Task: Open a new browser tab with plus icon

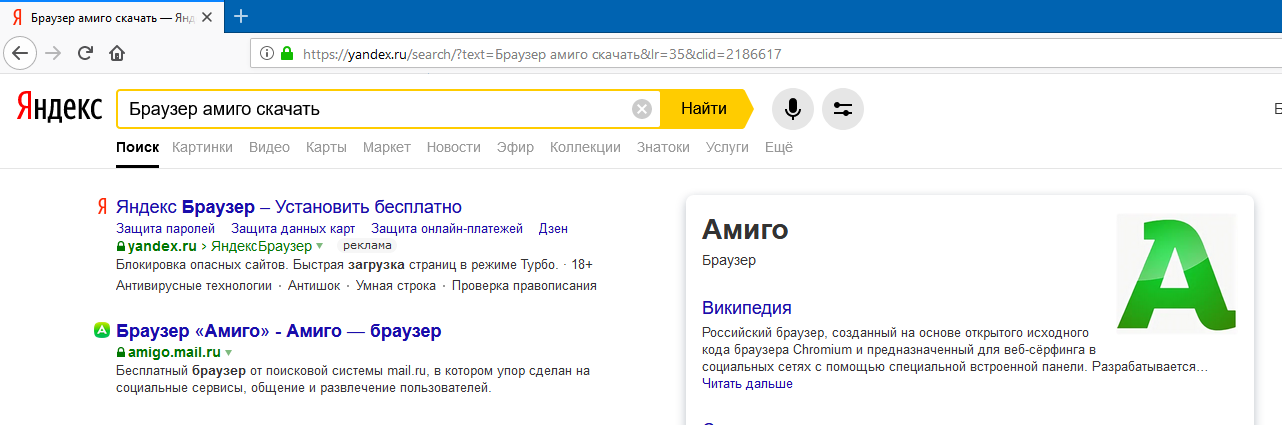Action: point(240,17)
